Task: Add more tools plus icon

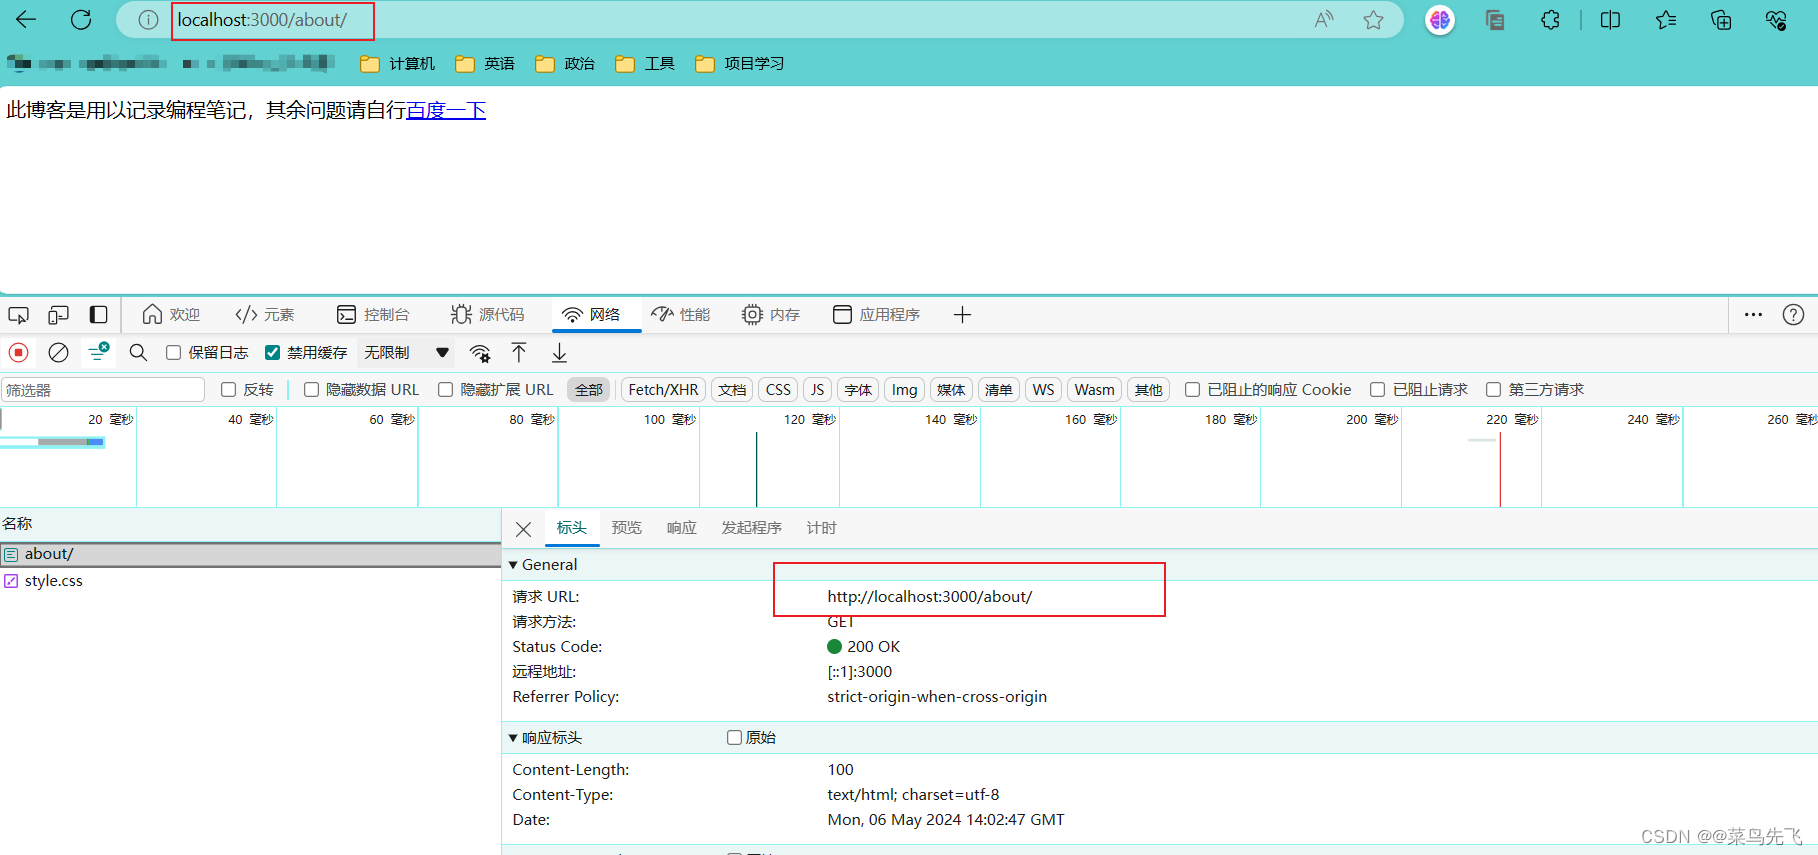Action: click(x=962, y=315)
